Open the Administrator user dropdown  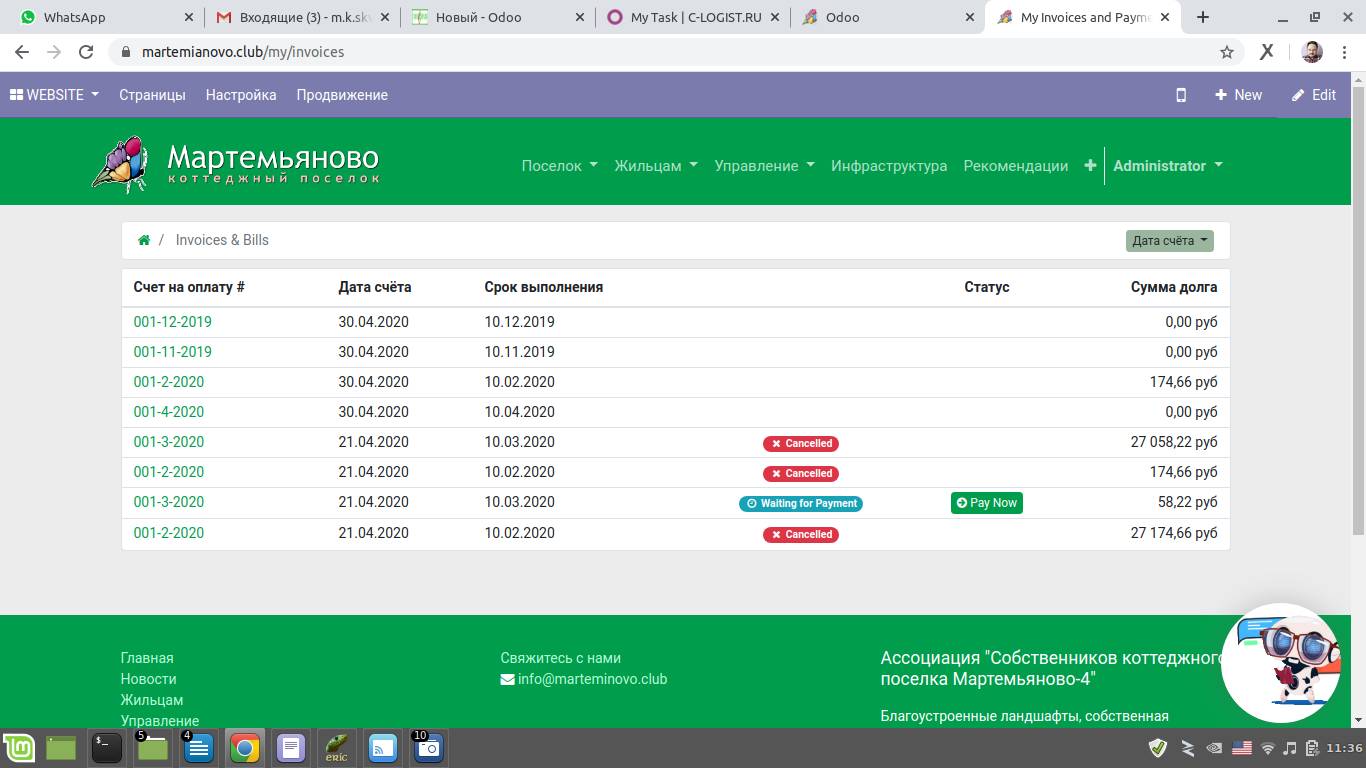pos(1167,166)
